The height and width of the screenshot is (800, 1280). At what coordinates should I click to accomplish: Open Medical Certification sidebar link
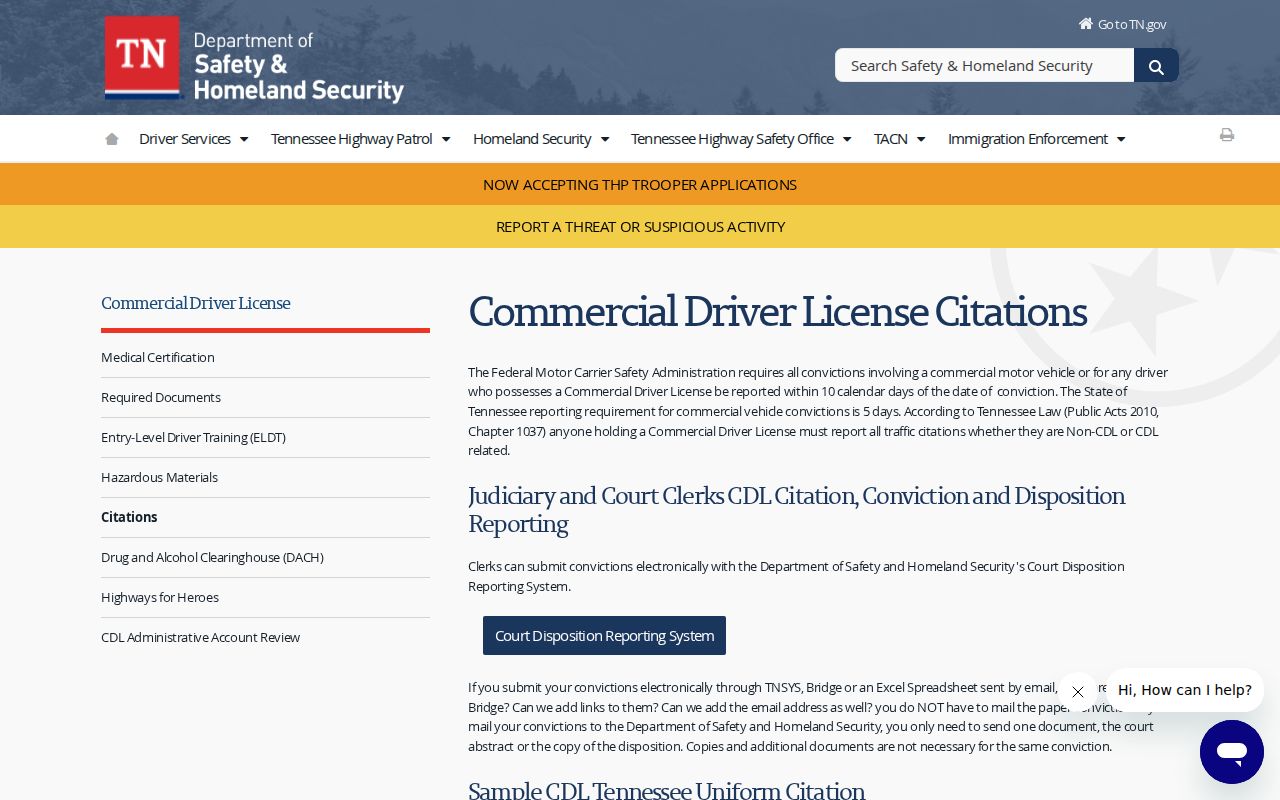coord(158,358)
